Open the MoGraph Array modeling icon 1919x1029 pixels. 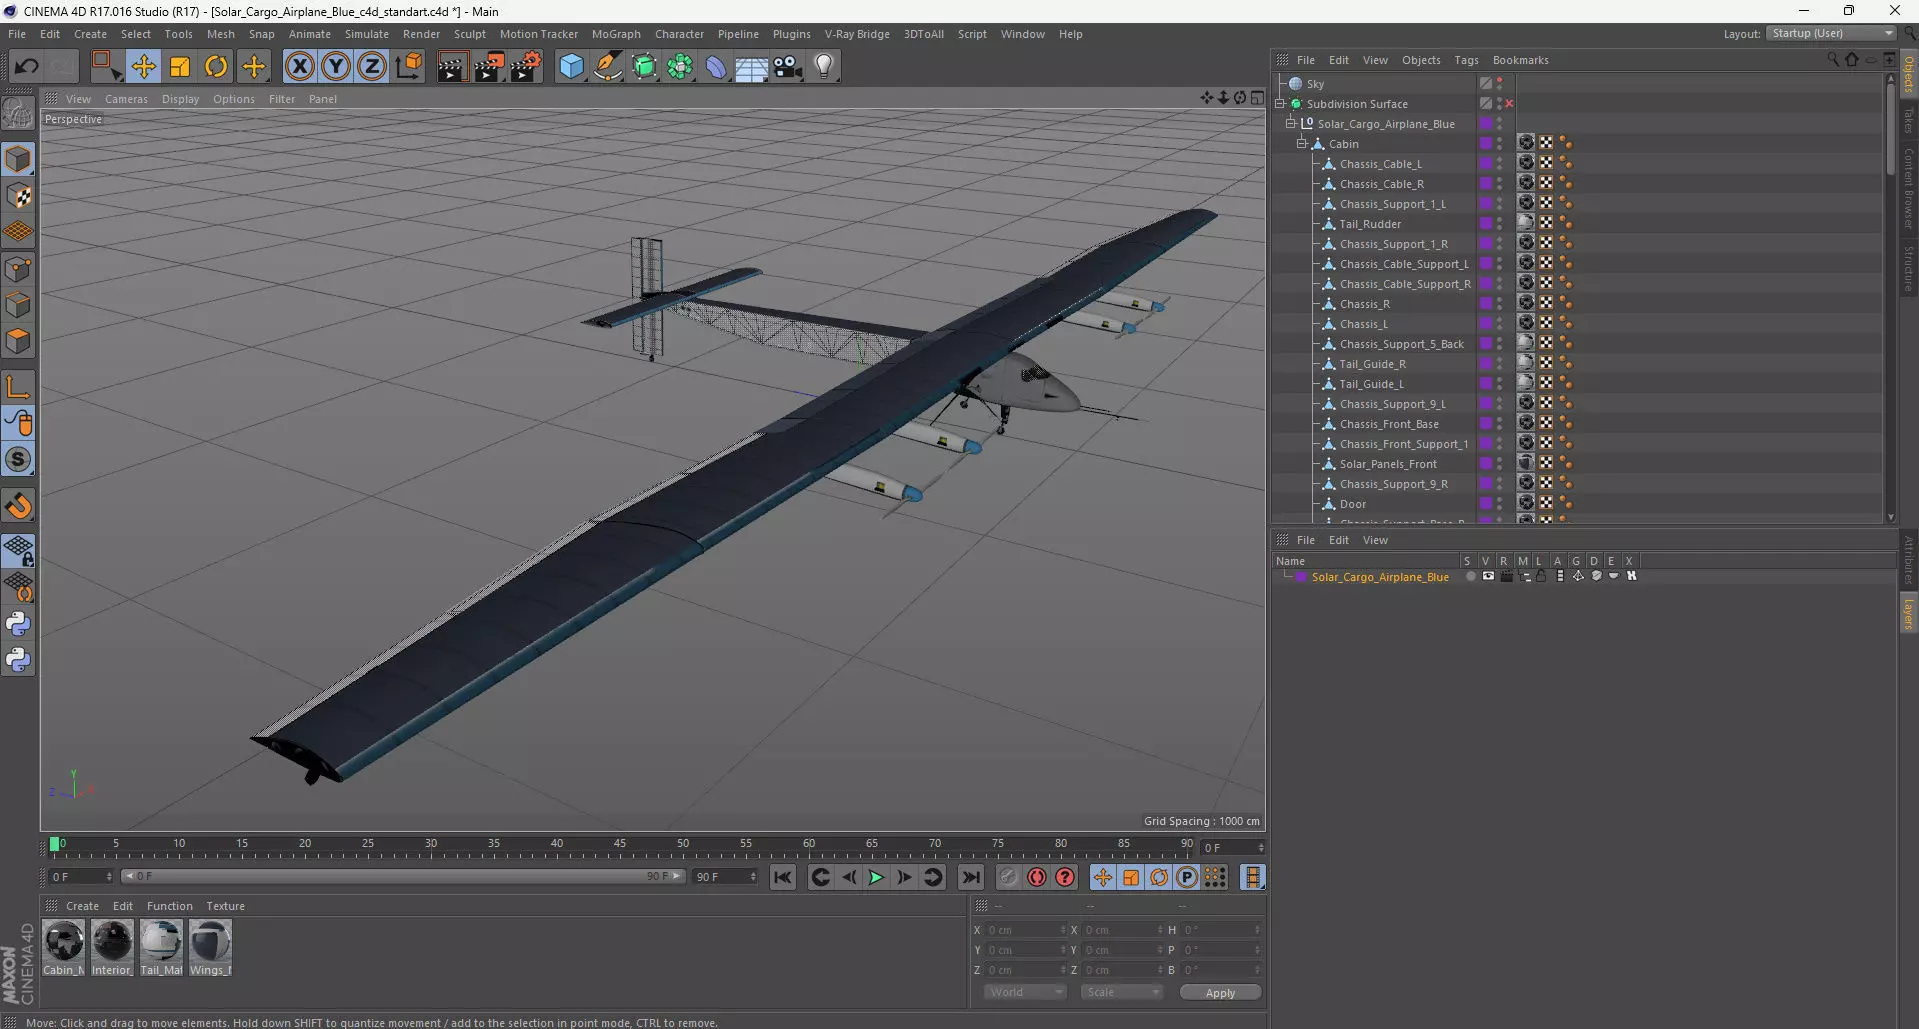680,67
